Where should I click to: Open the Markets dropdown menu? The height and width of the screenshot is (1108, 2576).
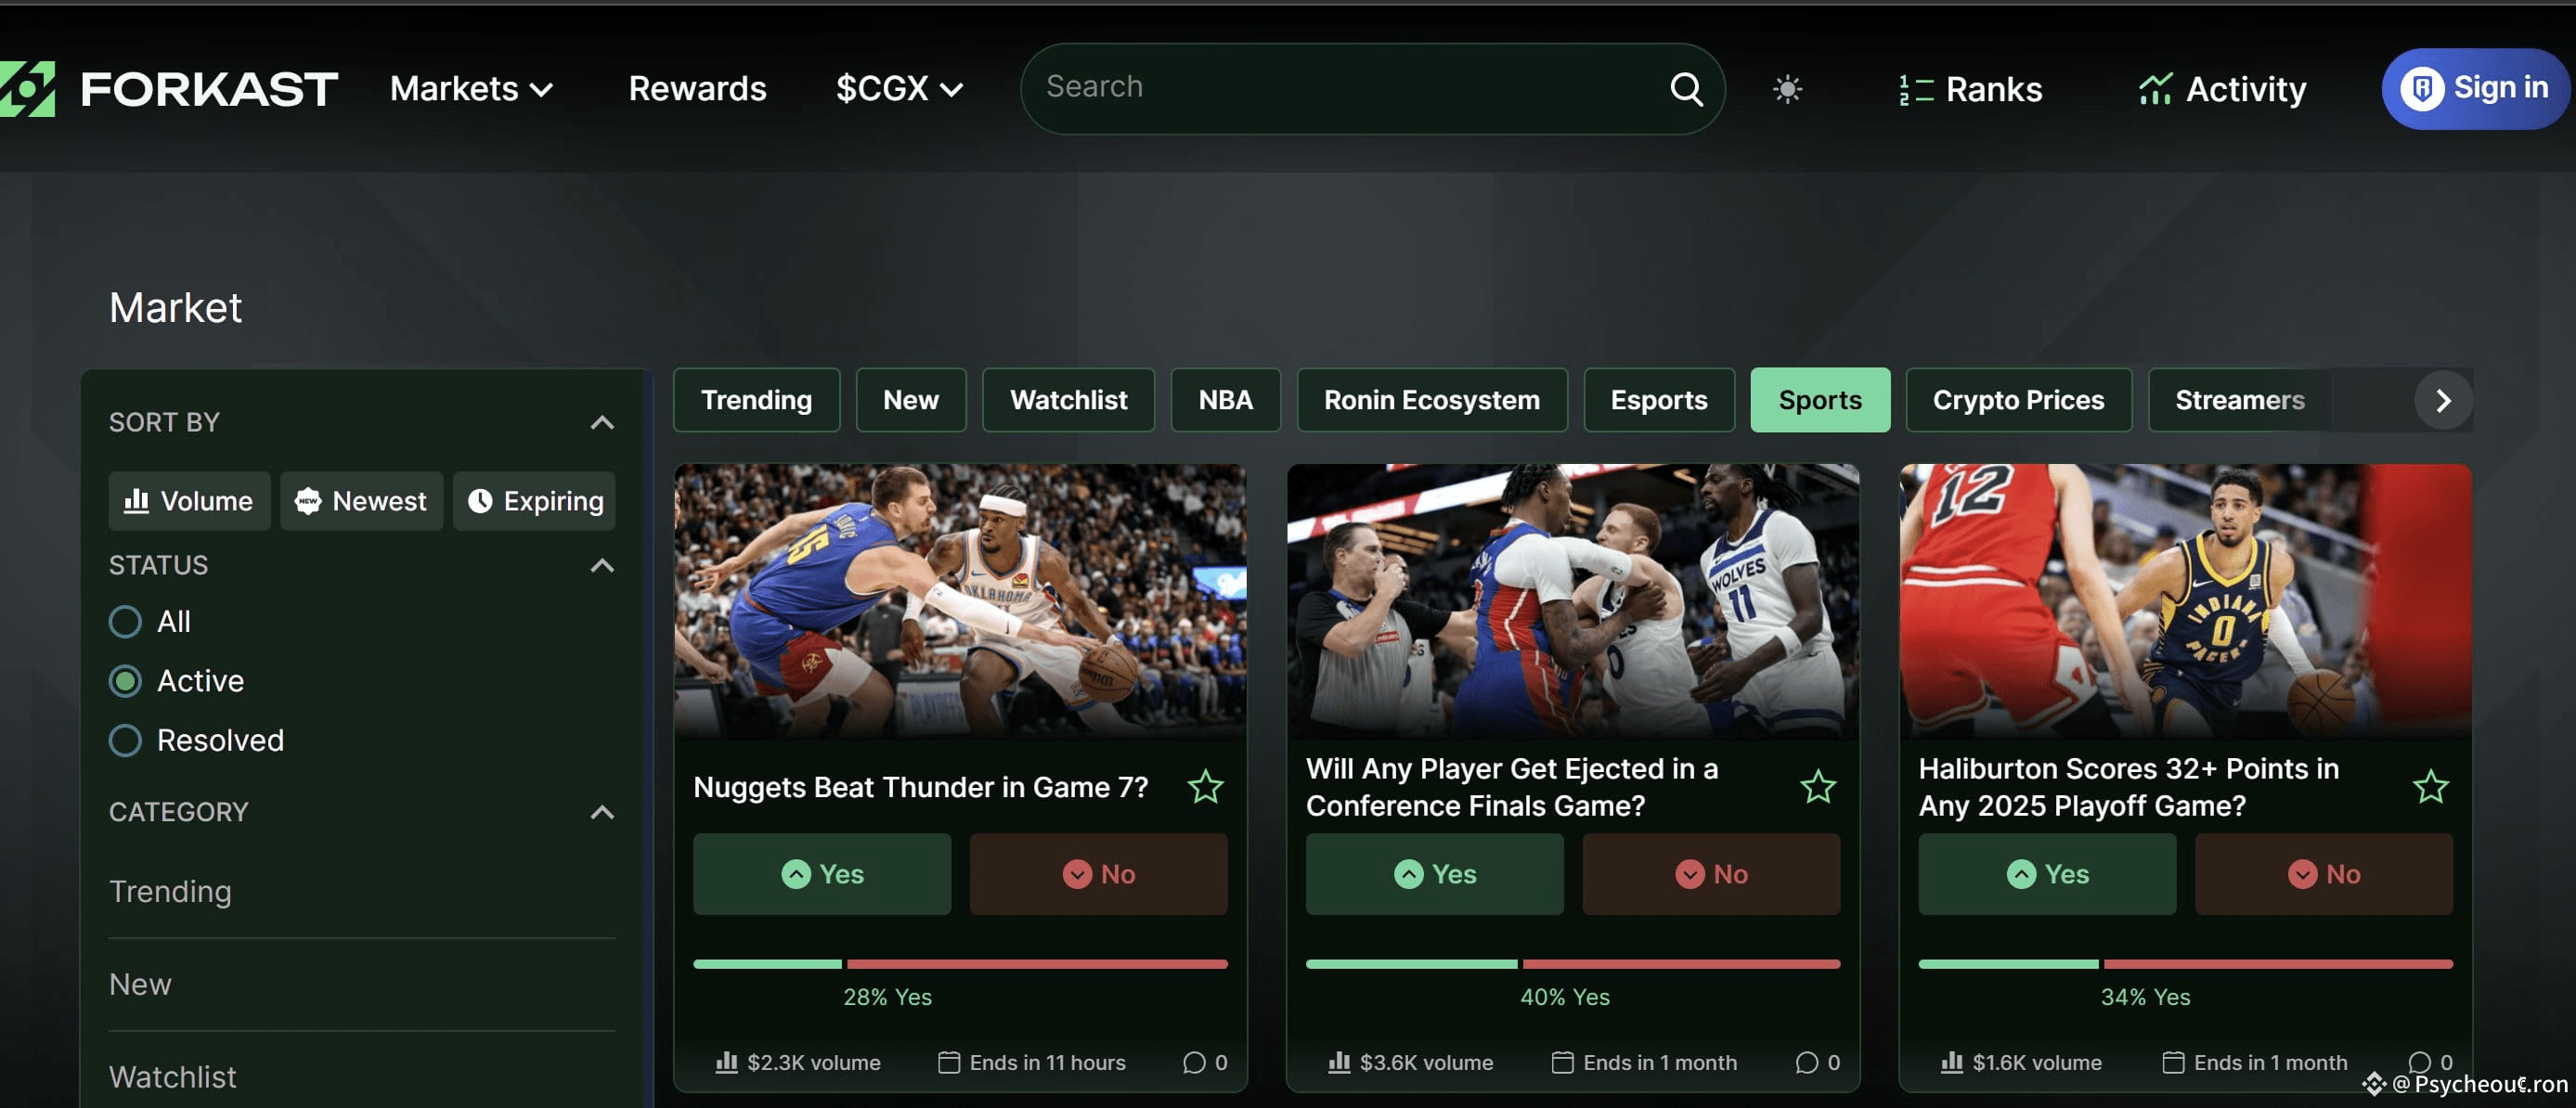[471, 89]
